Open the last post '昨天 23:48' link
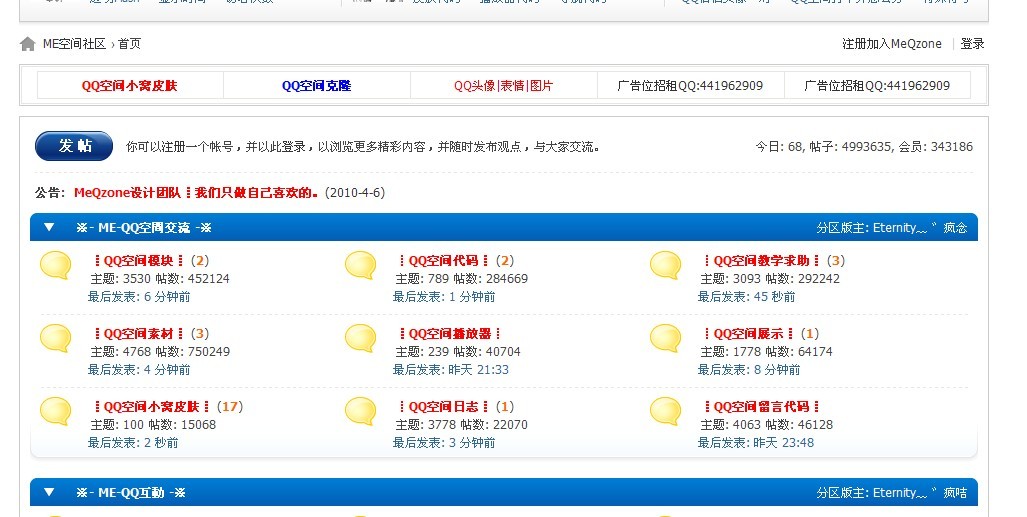This screenshot has width=1027, height=517. [x=783, y=443]
